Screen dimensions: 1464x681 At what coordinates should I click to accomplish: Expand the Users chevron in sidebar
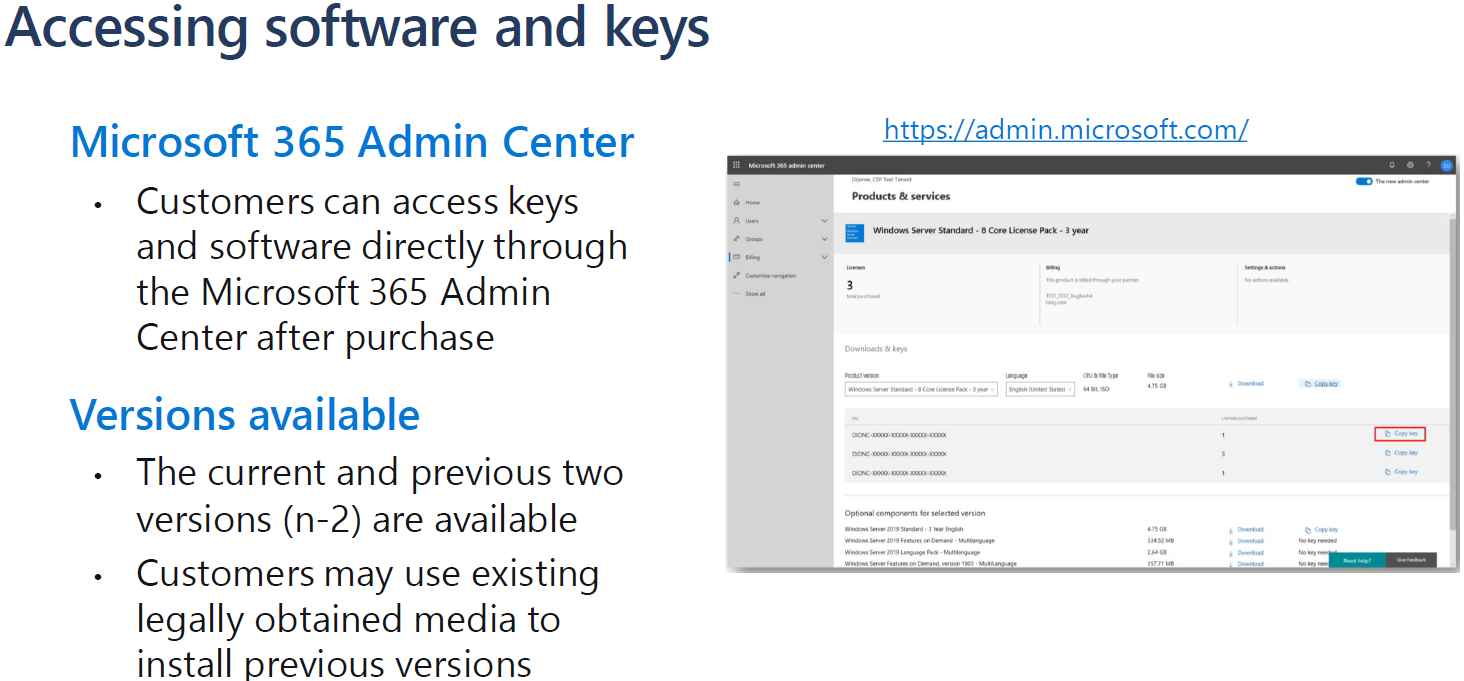[824, 221]
